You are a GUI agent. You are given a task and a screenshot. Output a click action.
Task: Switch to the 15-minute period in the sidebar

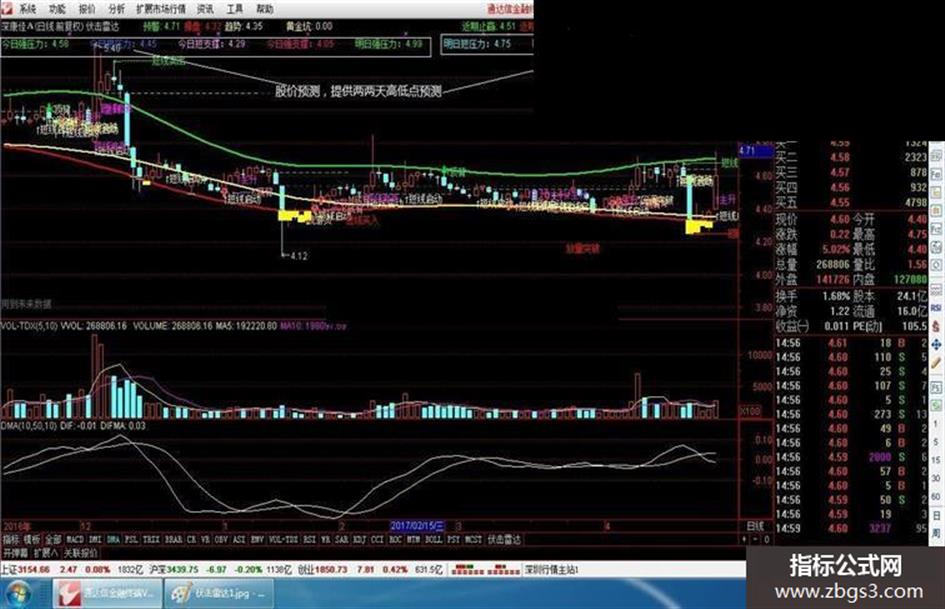[936, 459]
